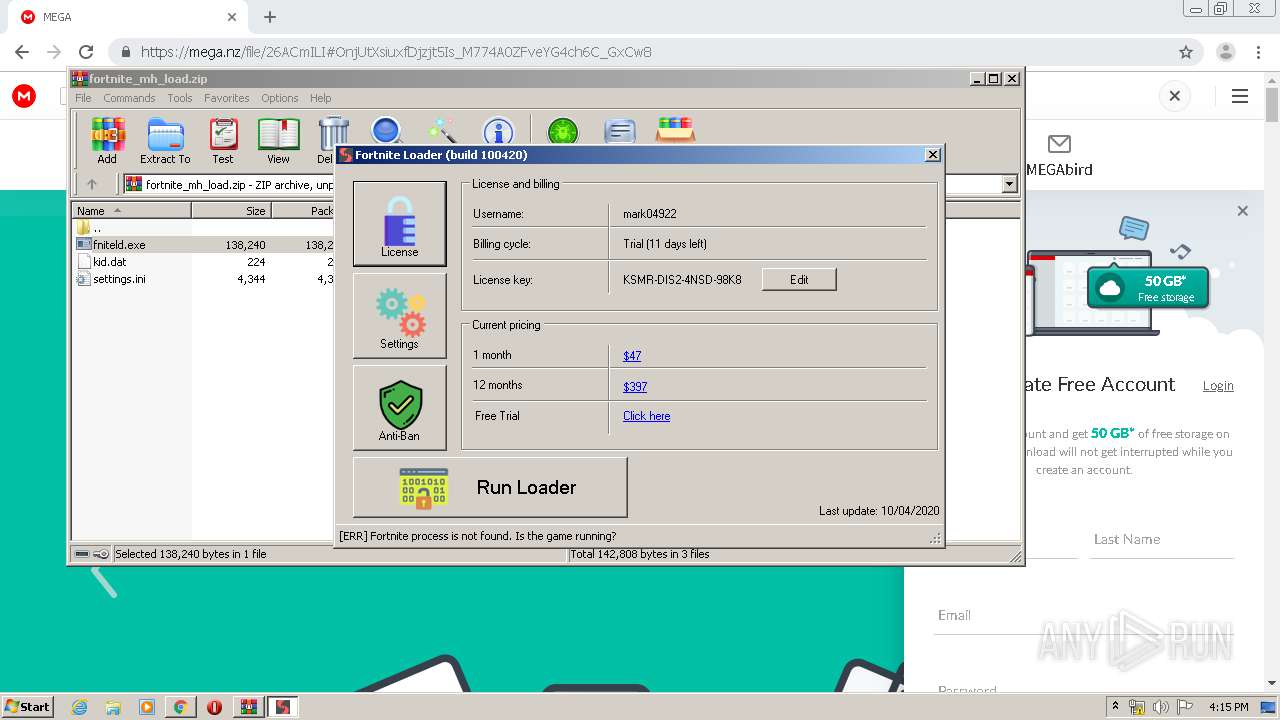Screen dimensions: 1280x720
Task: Open the File menu in WinRAR
Action: (x=83, y=98)
